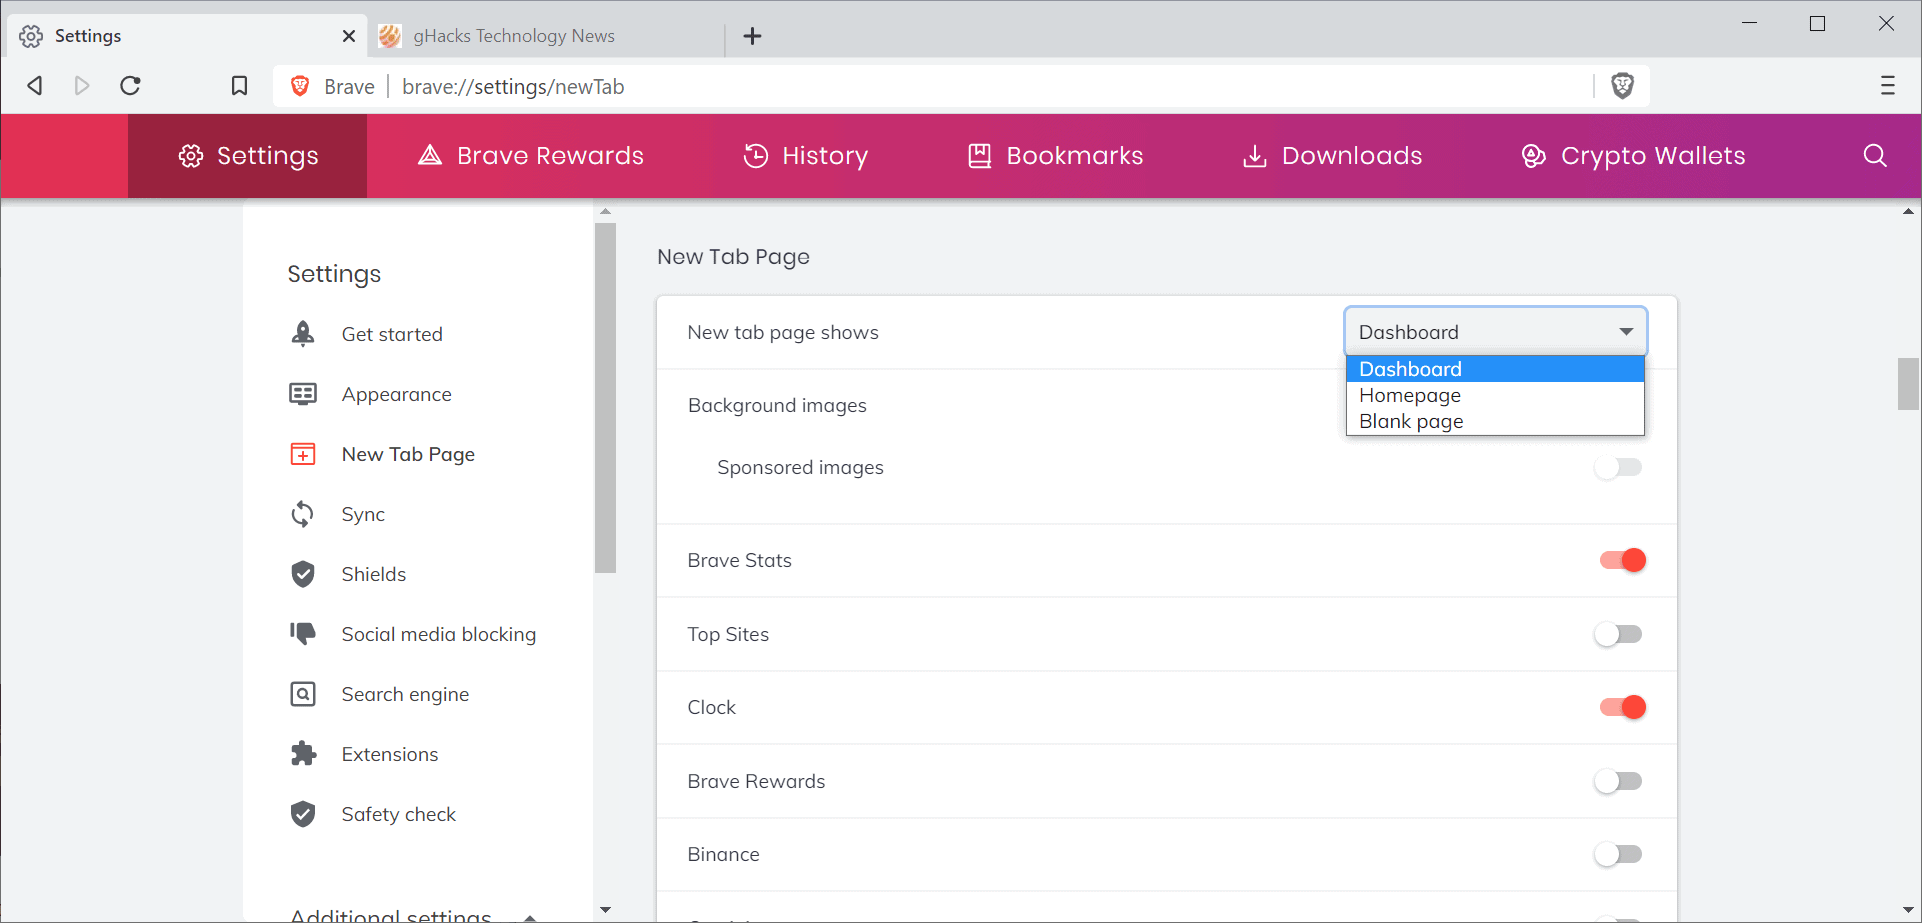Open Appearance settings section
The image size is (1922, 923).
point(396,394)
